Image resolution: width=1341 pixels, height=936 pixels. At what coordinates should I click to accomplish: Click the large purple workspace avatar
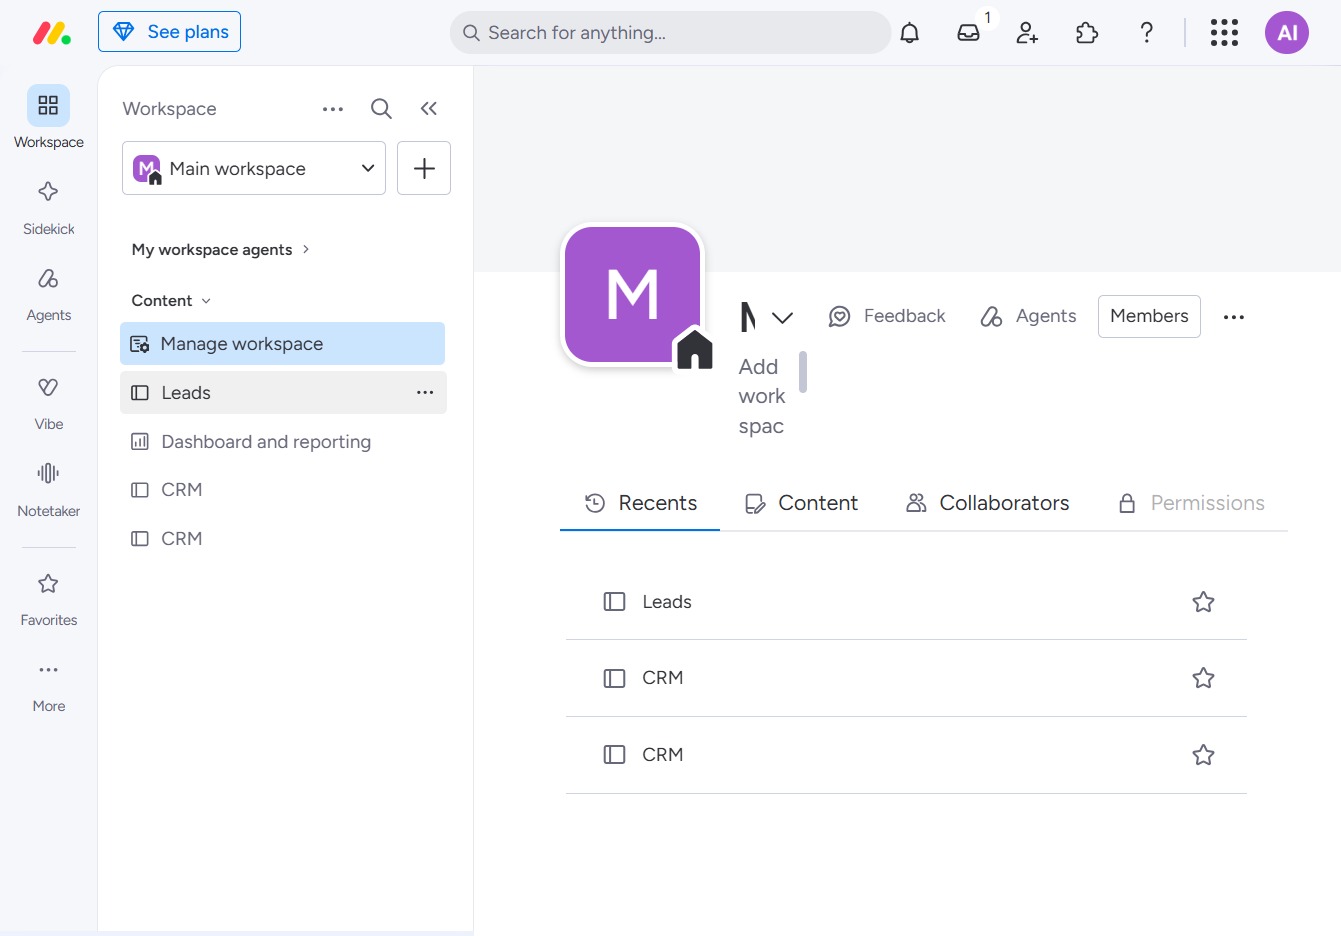tap(632, 295)
